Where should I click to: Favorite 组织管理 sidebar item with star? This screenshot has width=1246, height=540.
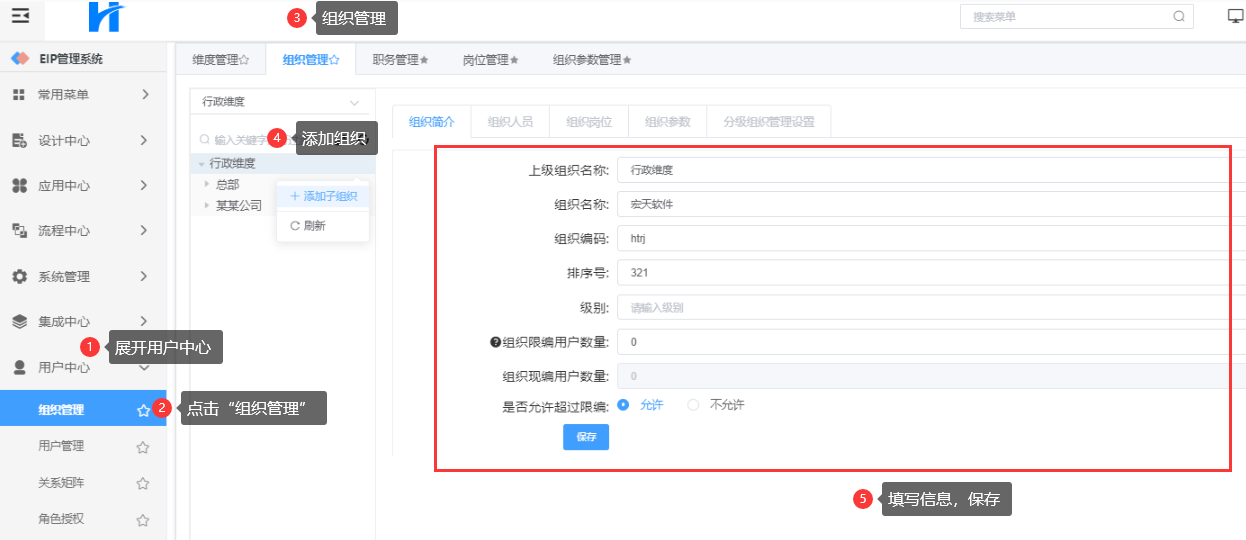[x=143, y=410]
